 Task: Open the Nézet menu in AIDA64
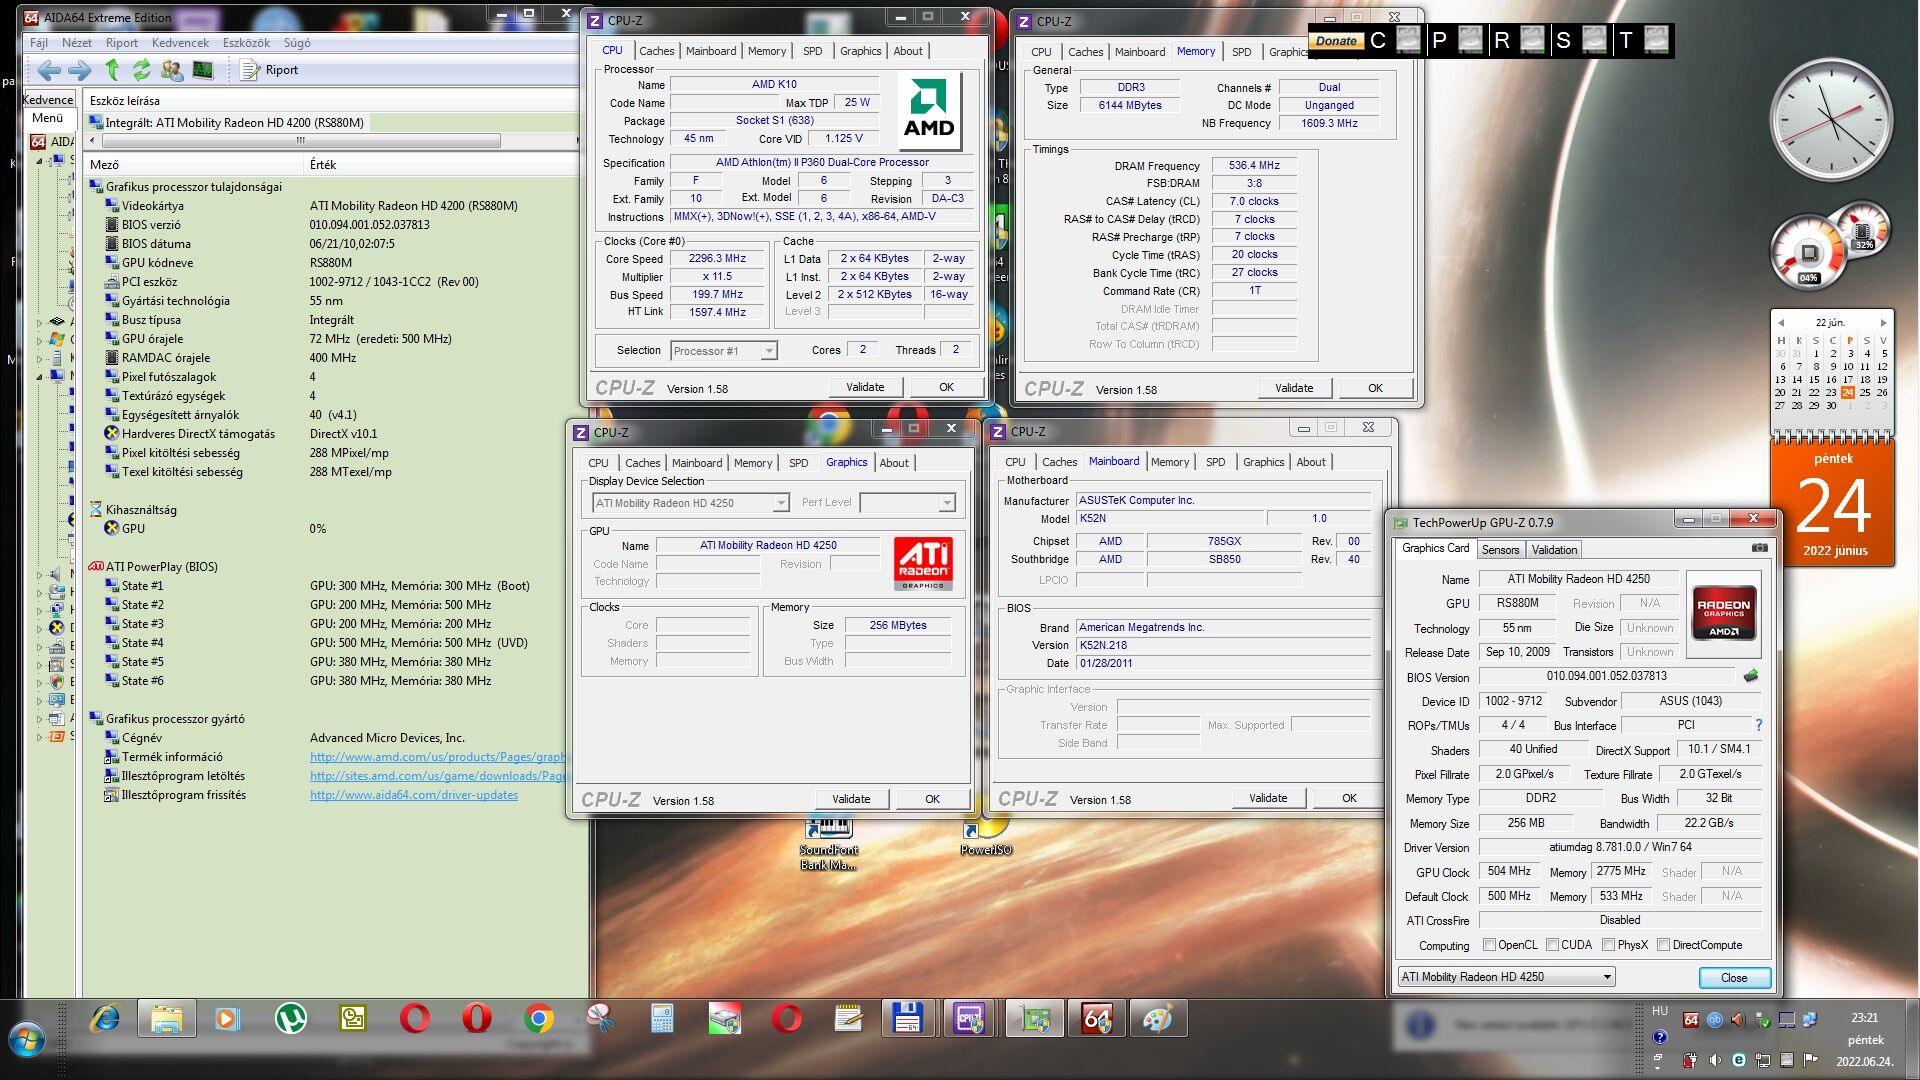pyautogui.click(x=77, y=43)
